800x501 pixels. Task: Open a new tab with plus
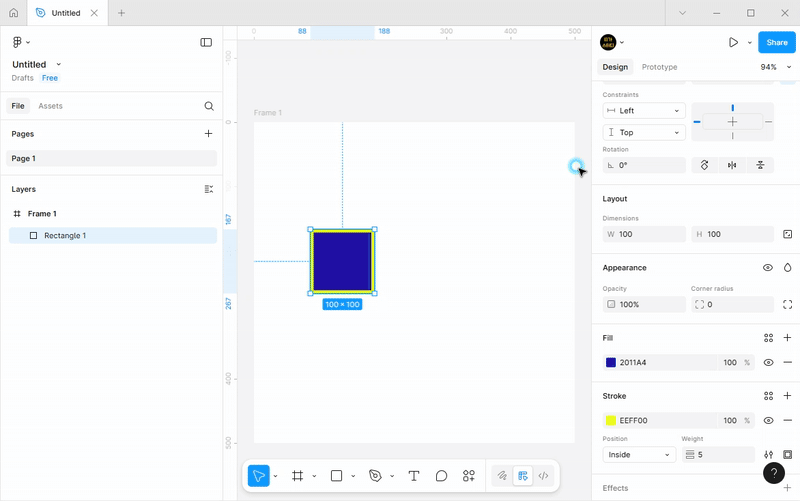pos(121,13)
